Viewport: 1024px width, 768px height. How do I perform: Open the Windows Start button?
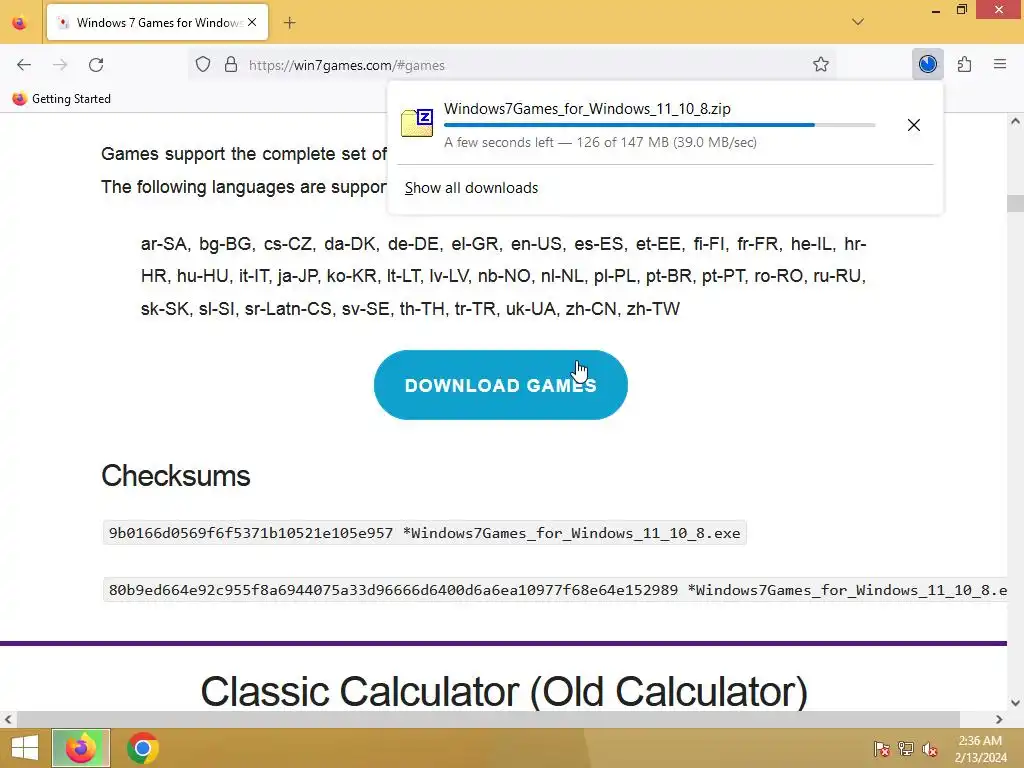[x=24, y=748]
